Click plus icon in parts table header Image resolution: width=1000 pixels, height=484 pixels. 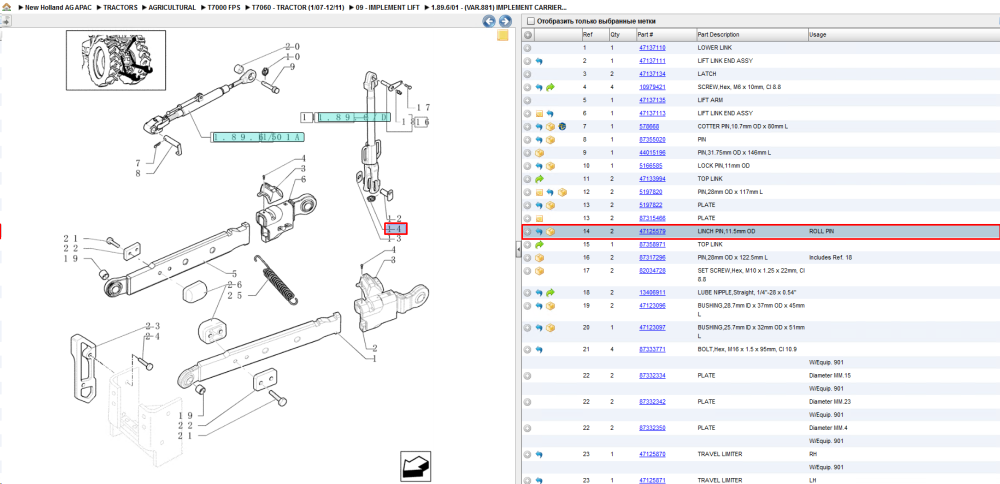tap(527, 34)
